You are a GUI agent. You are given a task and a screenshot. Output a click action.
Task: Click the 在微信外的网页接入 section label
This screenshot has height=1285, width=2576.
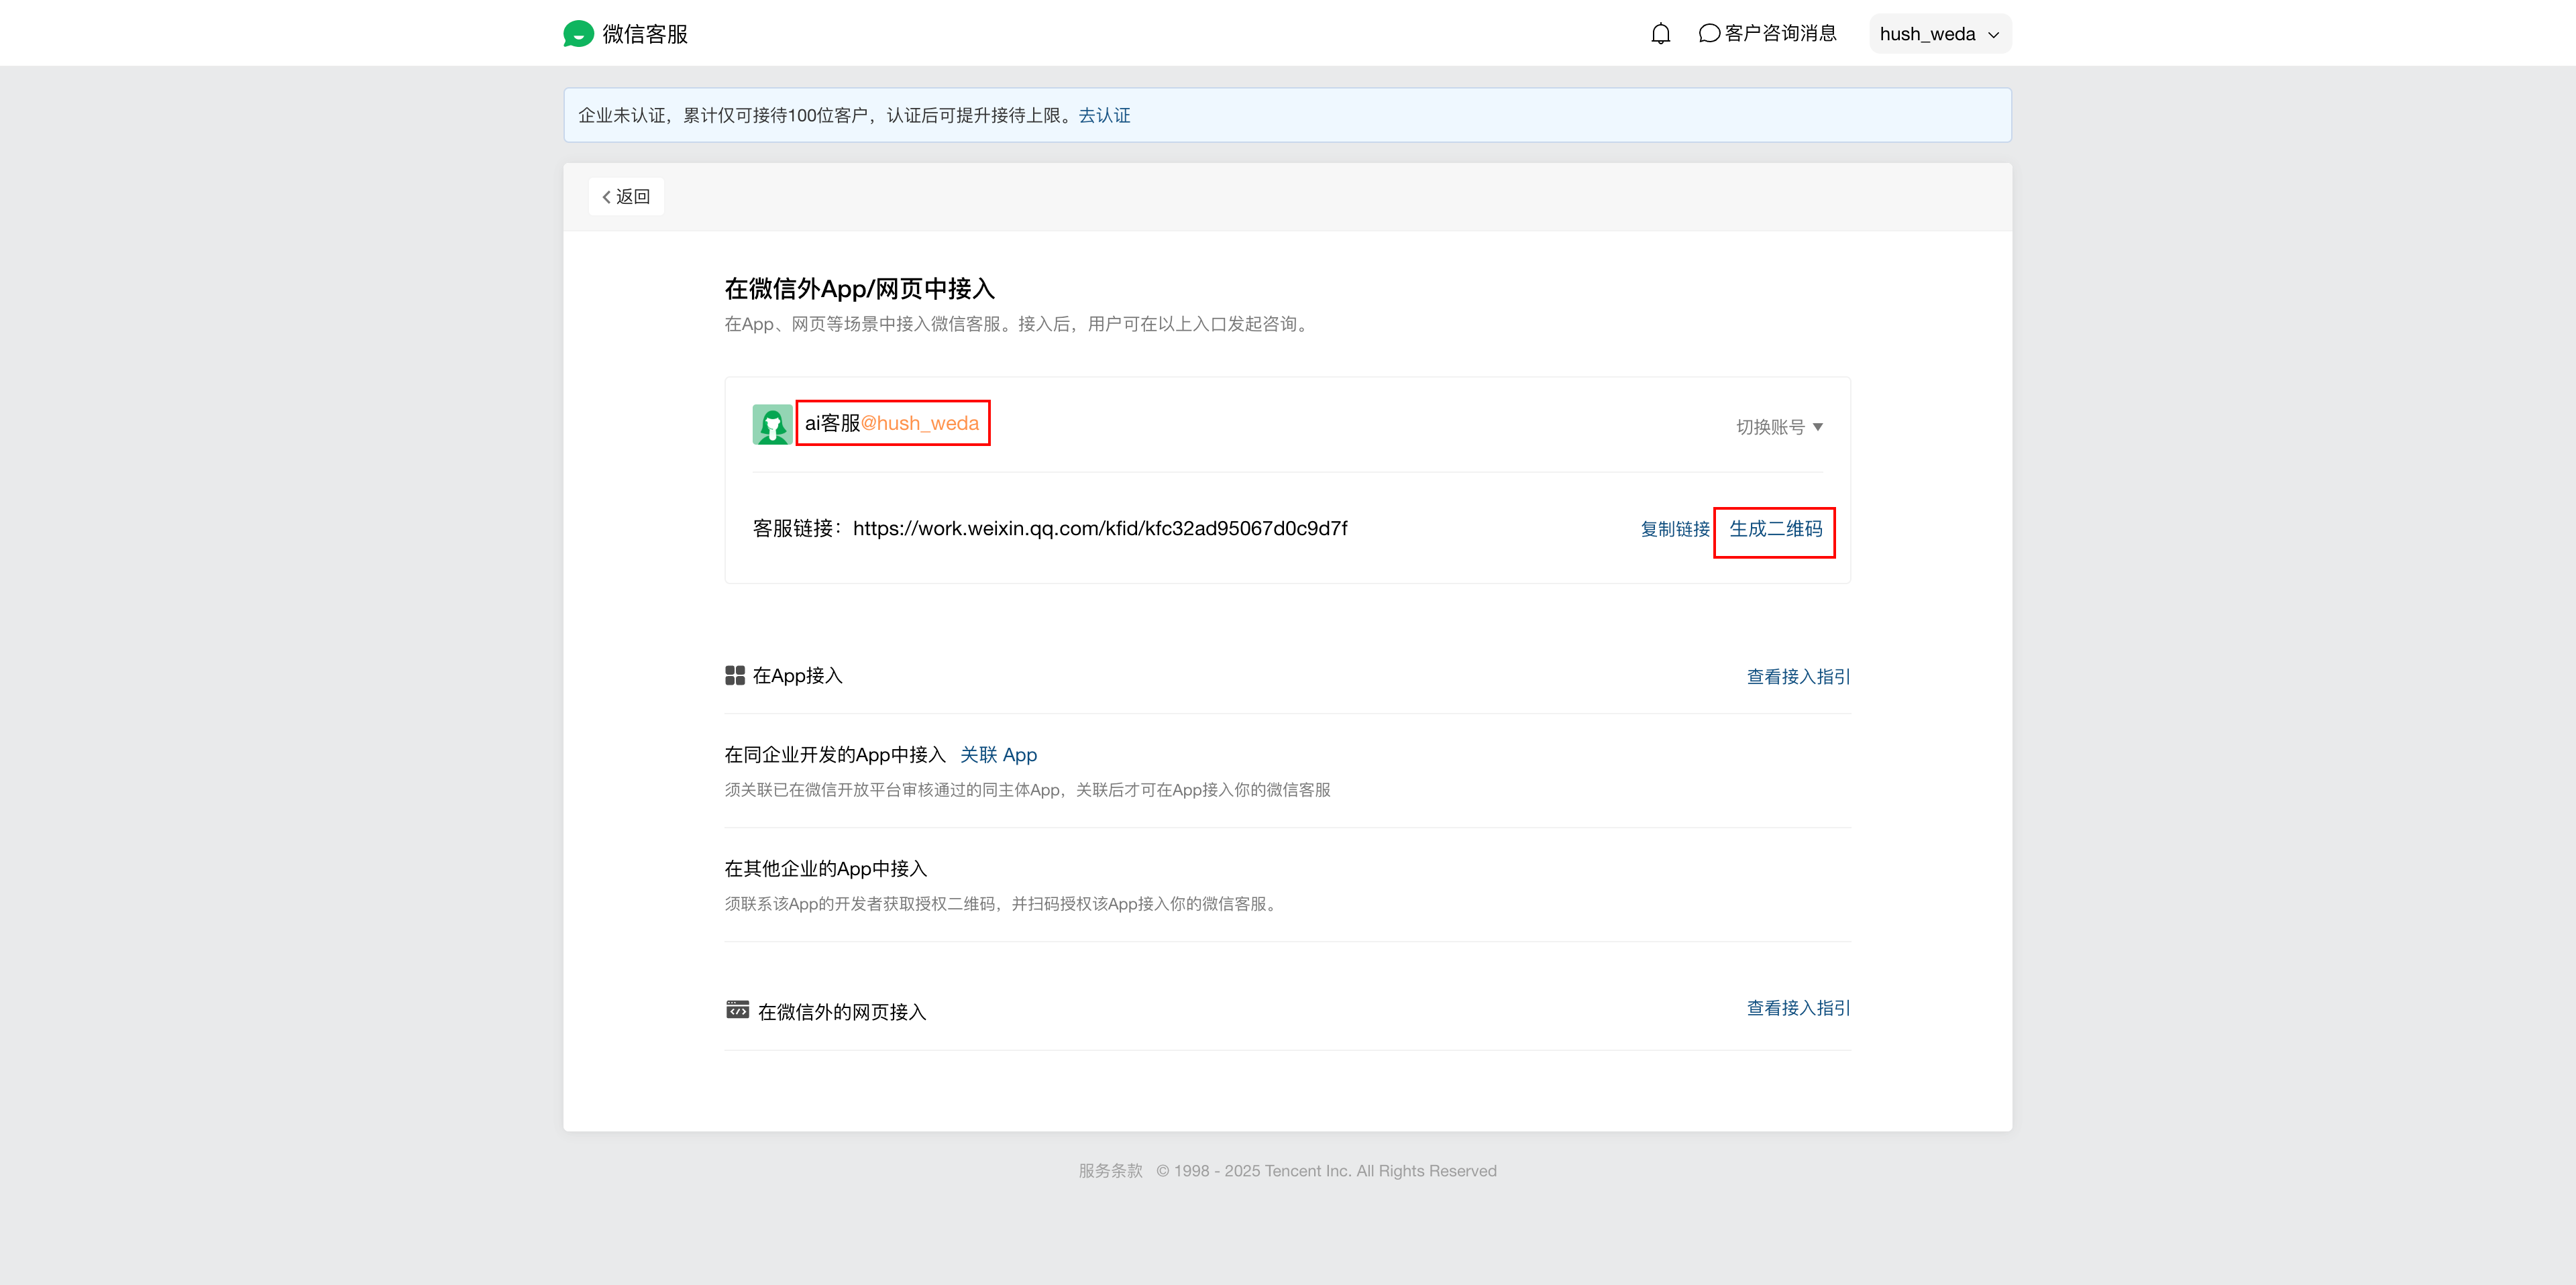[842, 1012]
